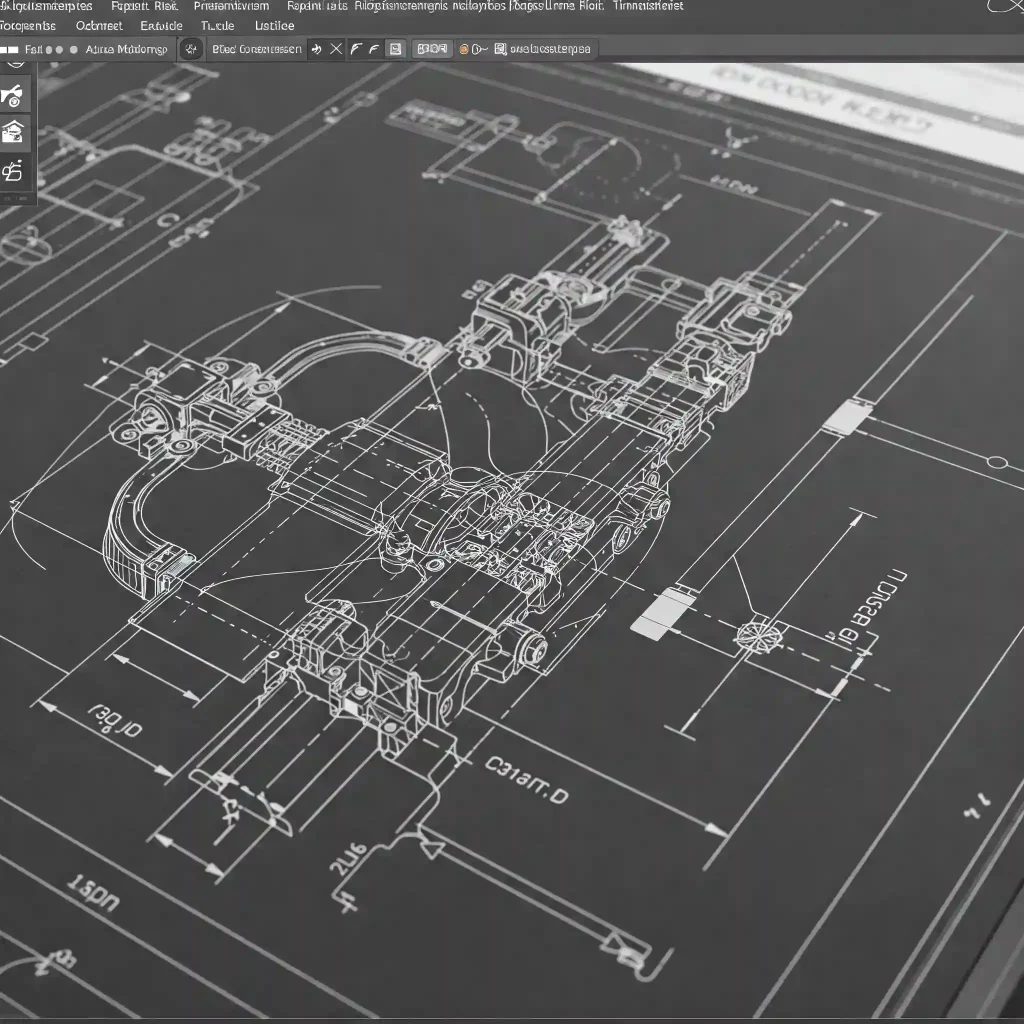Viewport: 1024px width, 1024px height.
Task: Open the Atirsa Mdtiomsp dropdown in toolbar
Action: [126, 49]
